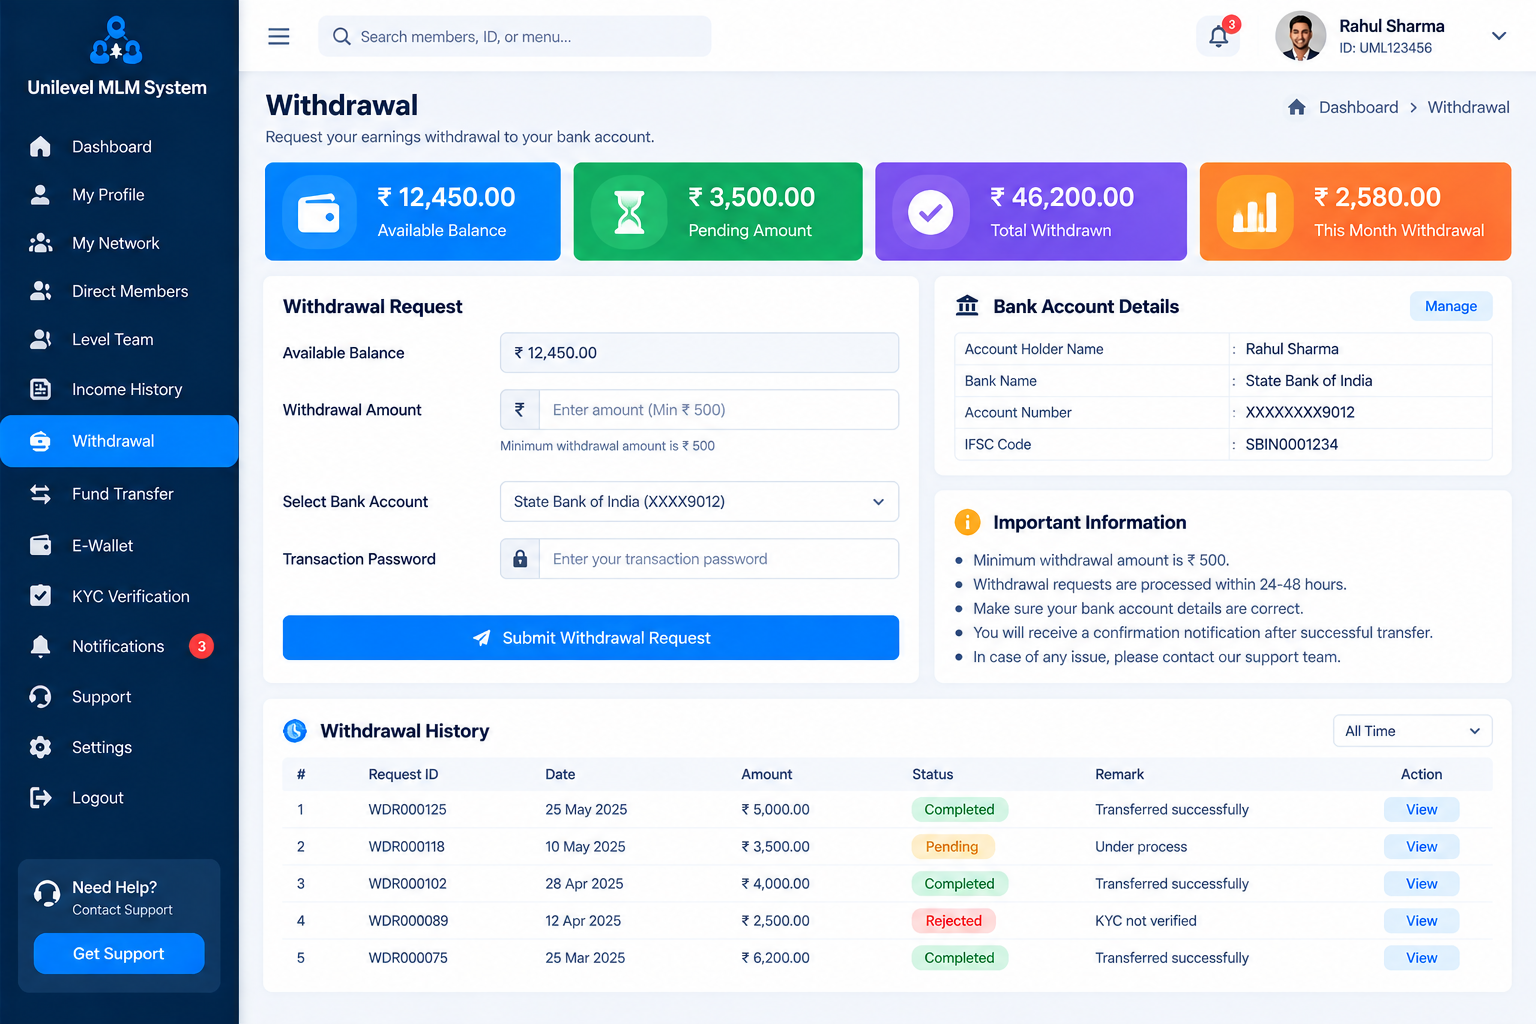
Task: Click the home icon in breadcrumb
Action: (x=1297, y=107)
